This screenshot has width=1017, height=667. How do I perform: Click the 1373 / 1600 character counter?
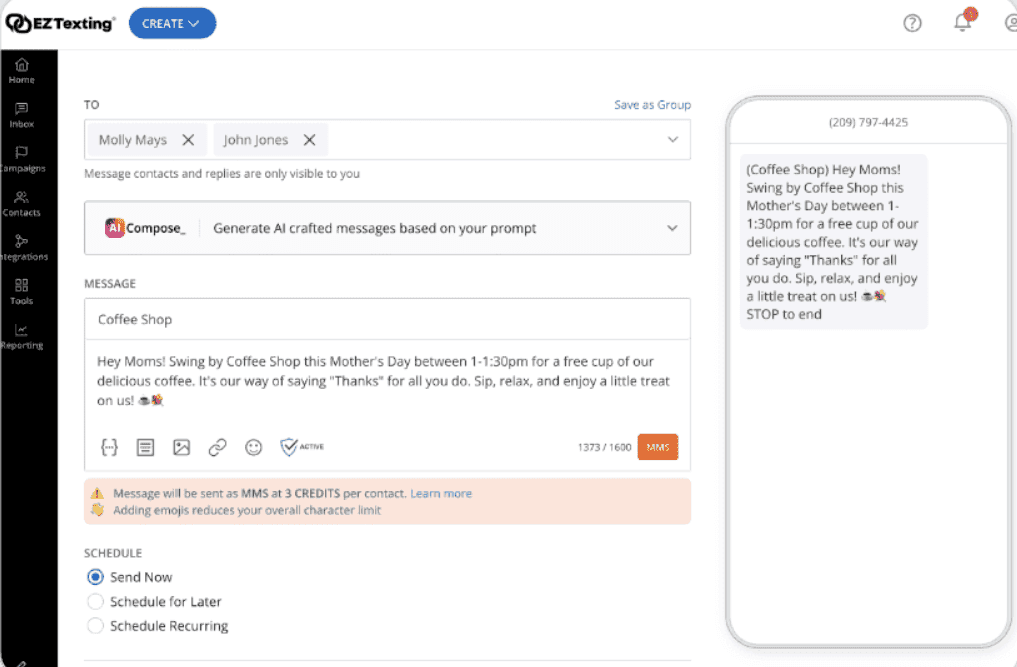(x=604, y=447)
